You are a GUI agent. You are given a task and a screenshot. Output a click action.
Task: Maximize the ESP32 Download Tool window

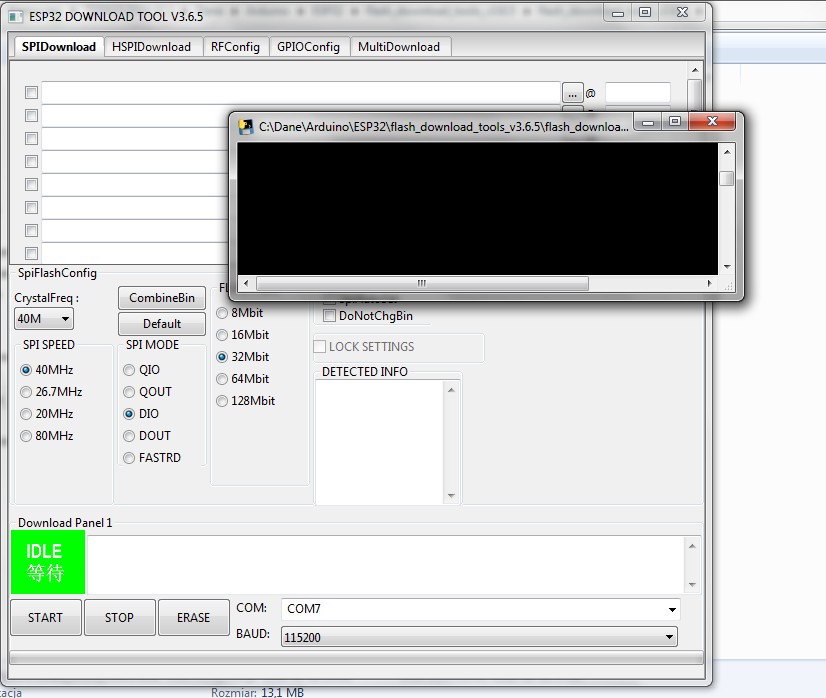pos(645,13)
